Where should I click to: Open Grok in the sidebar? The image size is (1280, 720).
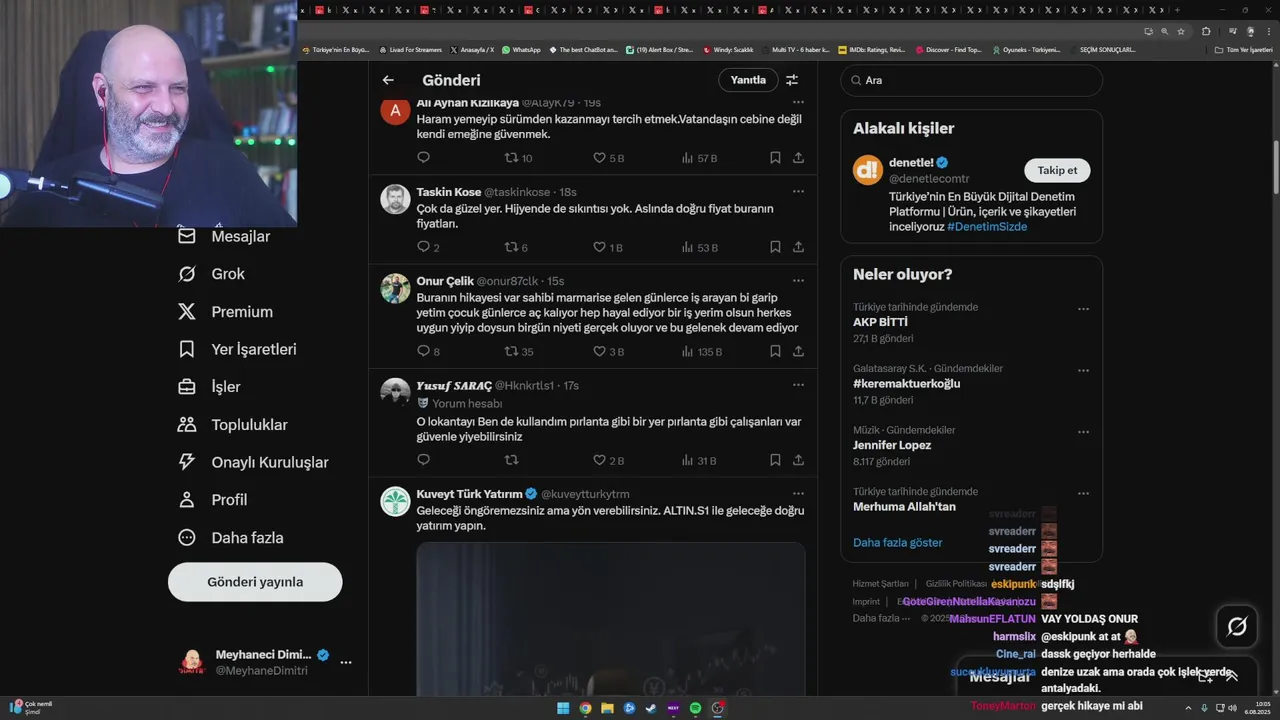coord(212,274)
